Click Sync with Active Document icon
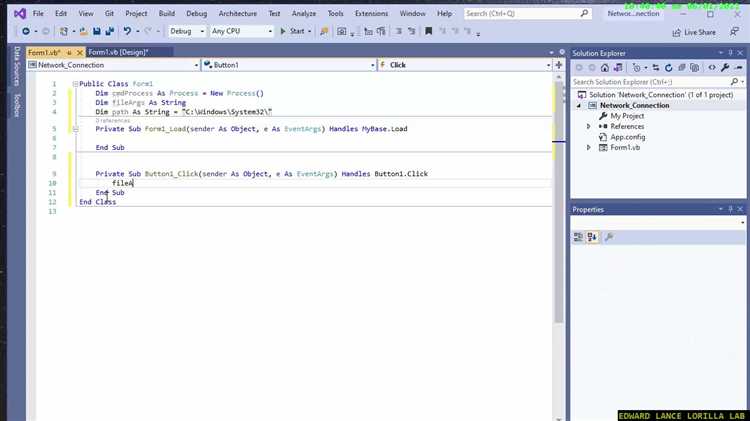The width and height of the screenshot is (750, 421). [656, 68]
